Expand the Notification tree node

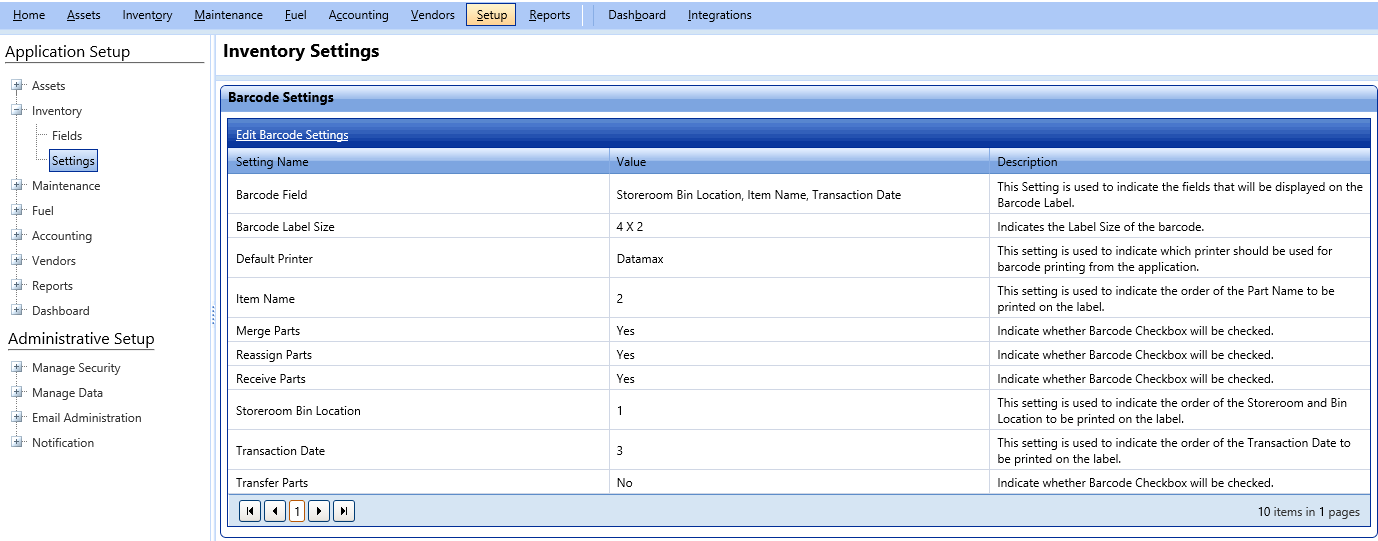coord(17,443)
